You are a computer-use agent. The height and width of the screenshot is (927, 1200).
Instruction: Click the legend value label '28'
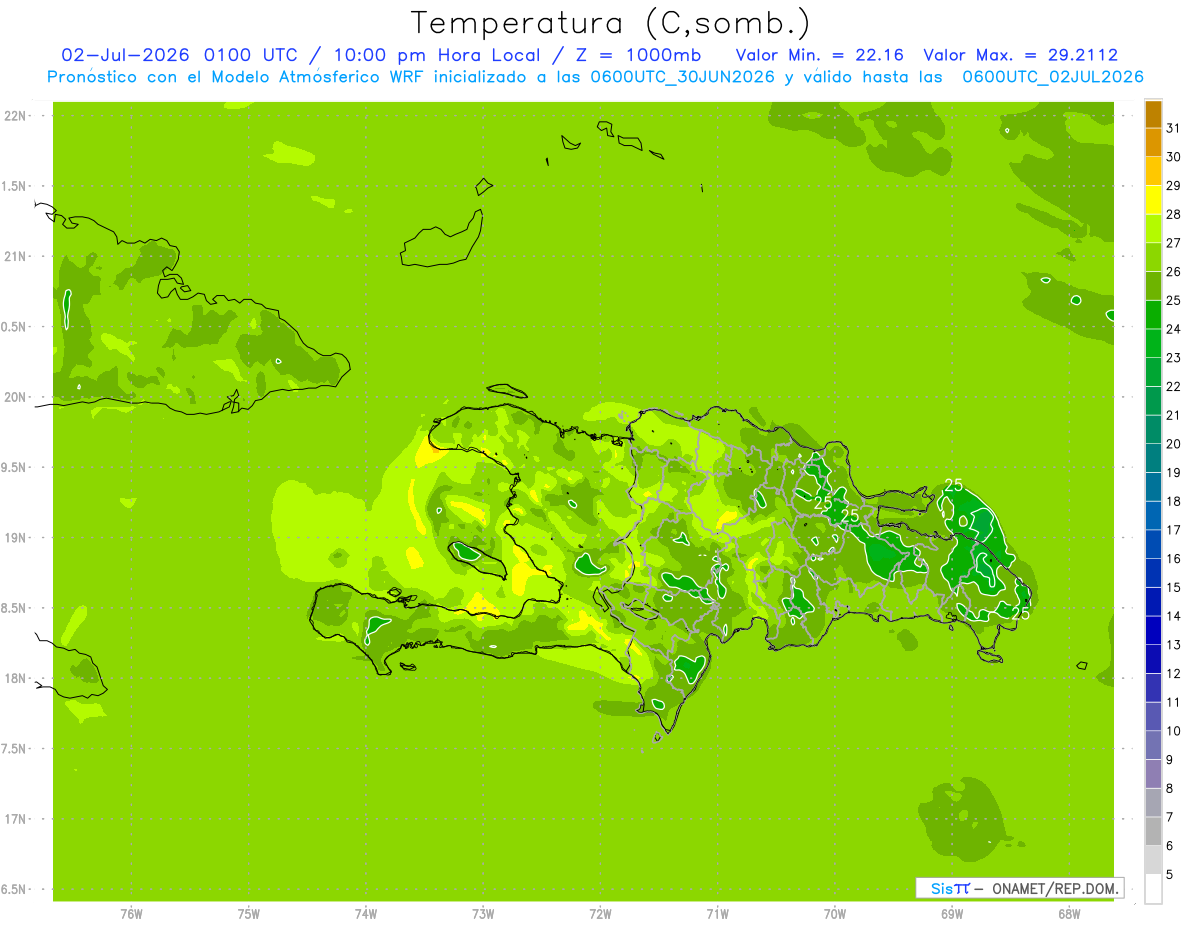point(1173,214)
